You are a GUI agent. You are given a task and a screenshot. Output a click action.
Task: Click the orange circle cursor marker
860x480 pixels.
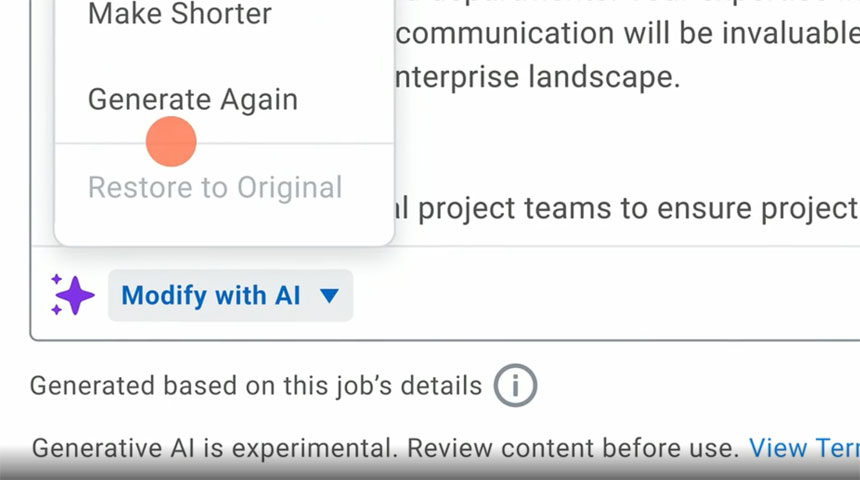[x=171, y=142]
